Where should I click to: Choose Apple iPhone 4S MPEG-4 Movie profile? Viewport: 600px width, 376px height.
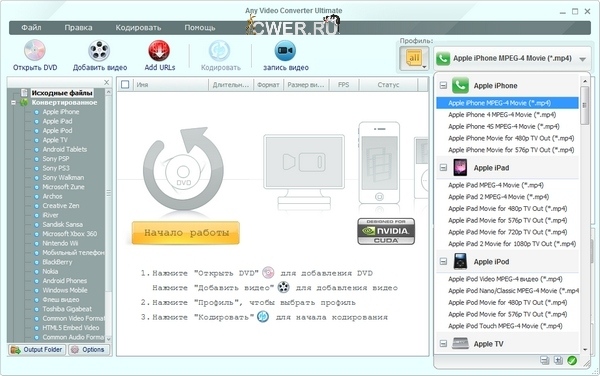(504, 126)
